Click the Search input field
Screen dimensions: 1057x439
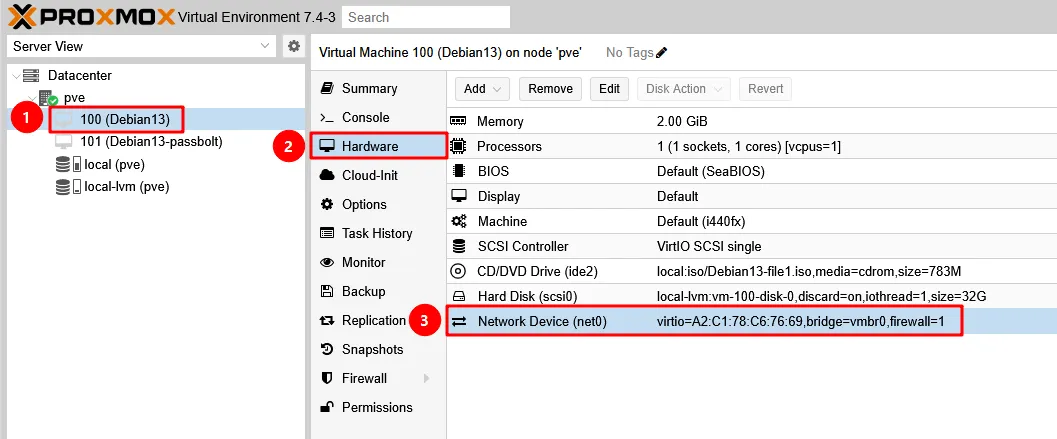click(425, 17)
